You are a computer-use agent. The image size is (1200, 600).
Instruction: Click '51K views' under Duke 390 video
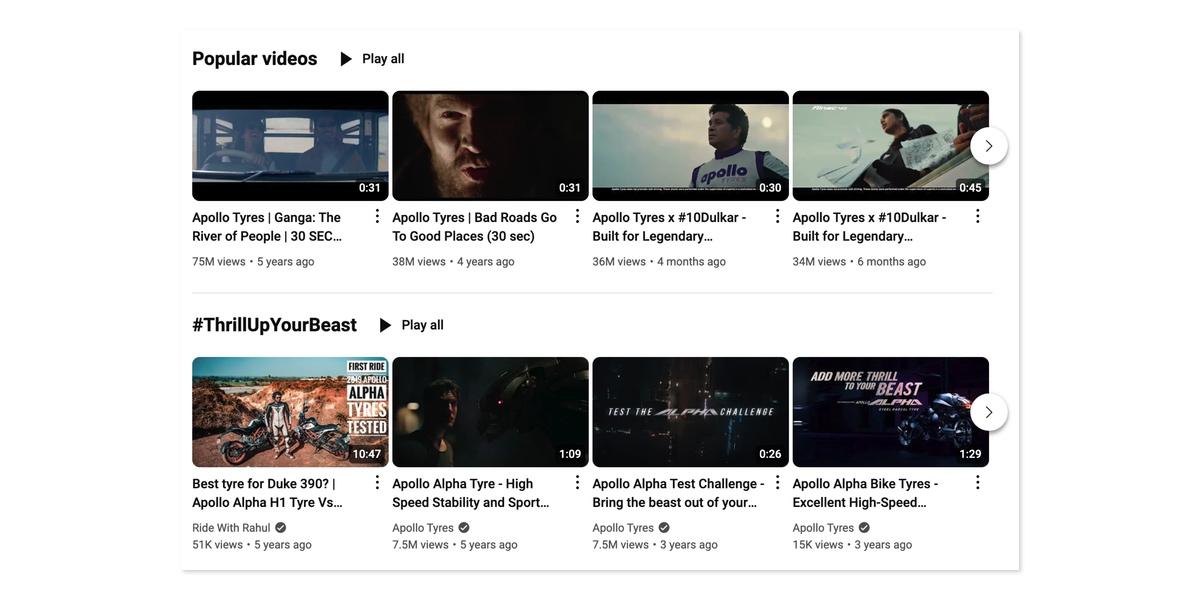coord(218,545)
